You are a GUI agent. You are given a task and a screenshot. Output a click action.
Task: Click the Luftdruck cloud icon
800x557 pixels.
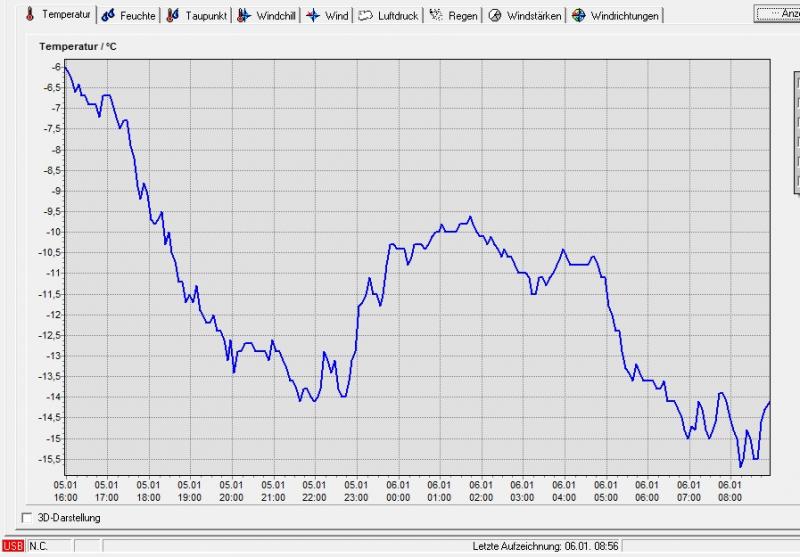pyautogui.click(x=366, y=16)
